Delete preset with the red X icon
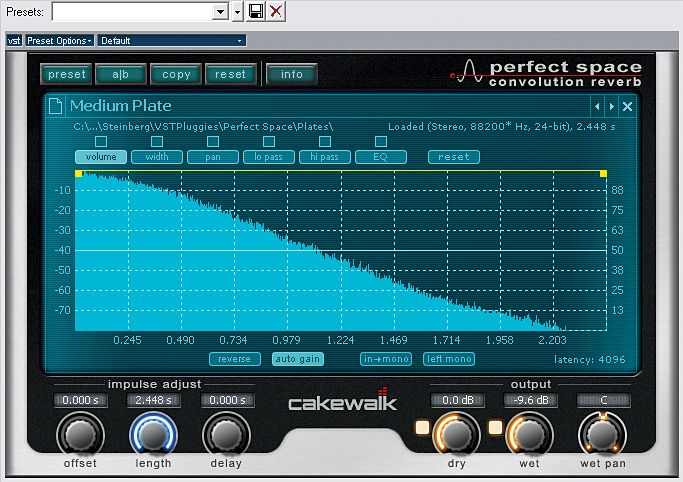Image resolution: width=683 pixels, height=482 pixels. [275, 11]
